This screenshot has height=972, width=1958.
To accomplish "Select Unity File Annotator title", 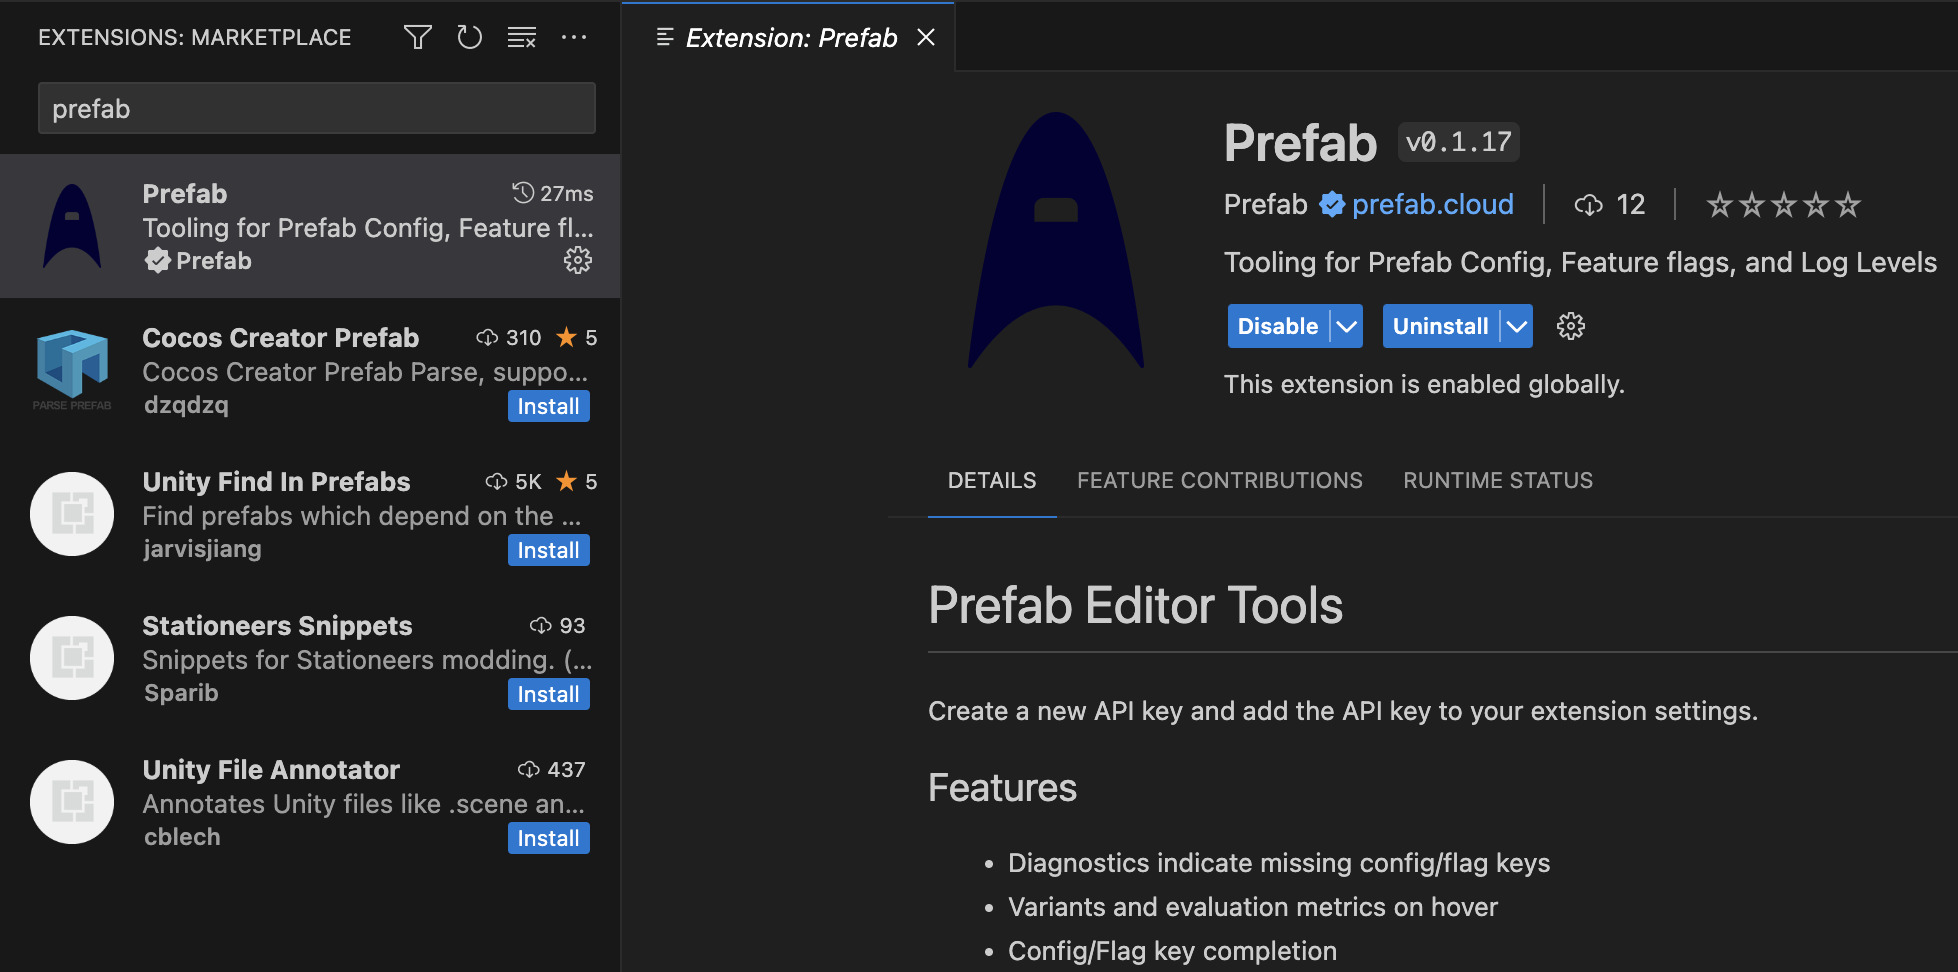I will click(271, 770).
